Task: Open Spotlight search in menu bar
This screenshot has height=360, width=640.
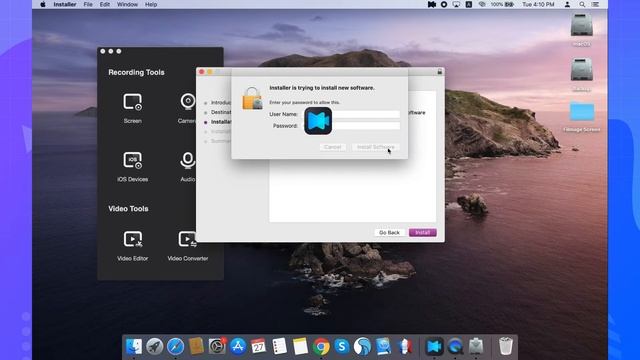Action: pyautogui.click(x=582, y=4)
